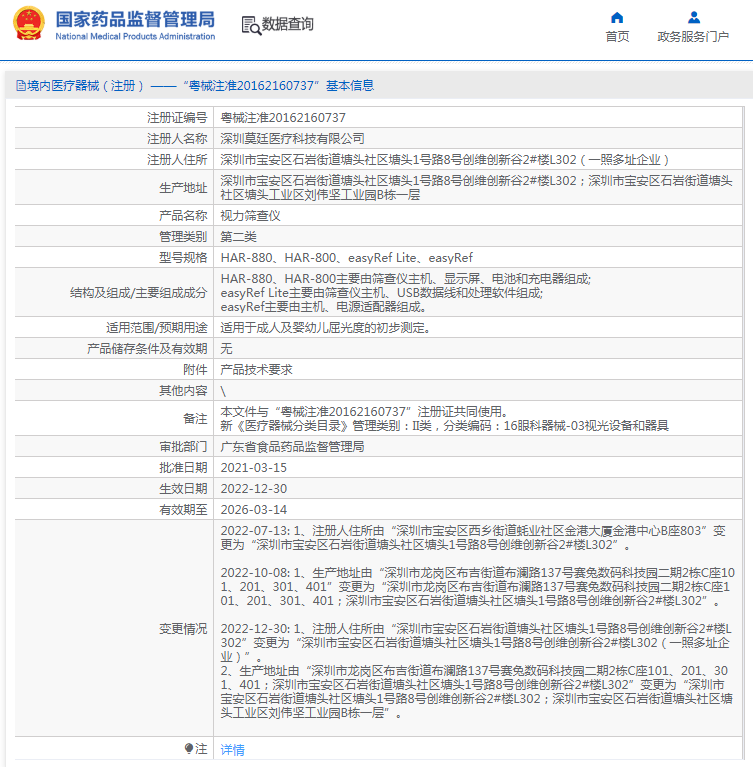Image resolution: width=753 pixels, height=767 pixels.
Task: Click the 型号规格 row label
Action: [183, 258]
